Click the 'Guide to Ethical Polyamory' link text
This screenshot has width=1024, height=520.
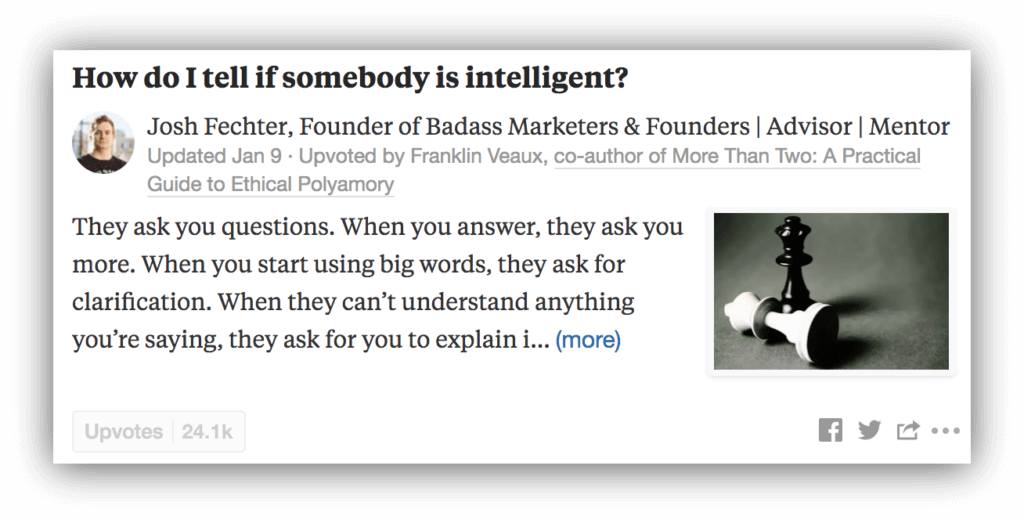point(270,184)
